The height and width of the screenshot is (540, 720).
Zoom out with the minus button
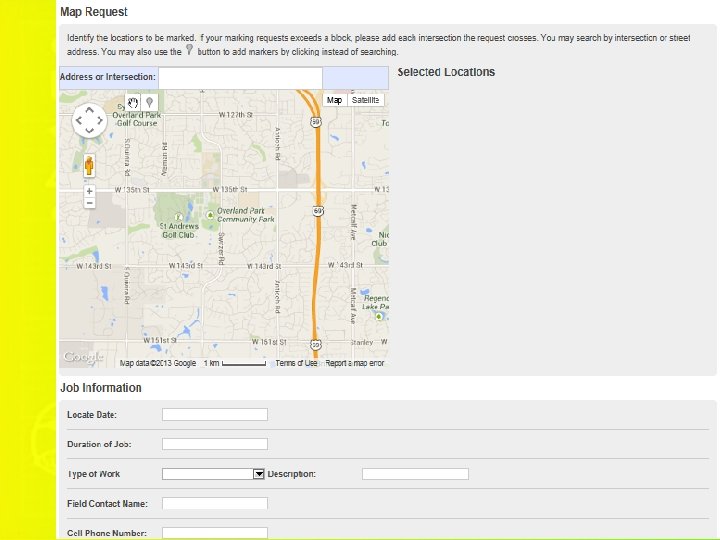pyautogui.click(x=90, y=203)
